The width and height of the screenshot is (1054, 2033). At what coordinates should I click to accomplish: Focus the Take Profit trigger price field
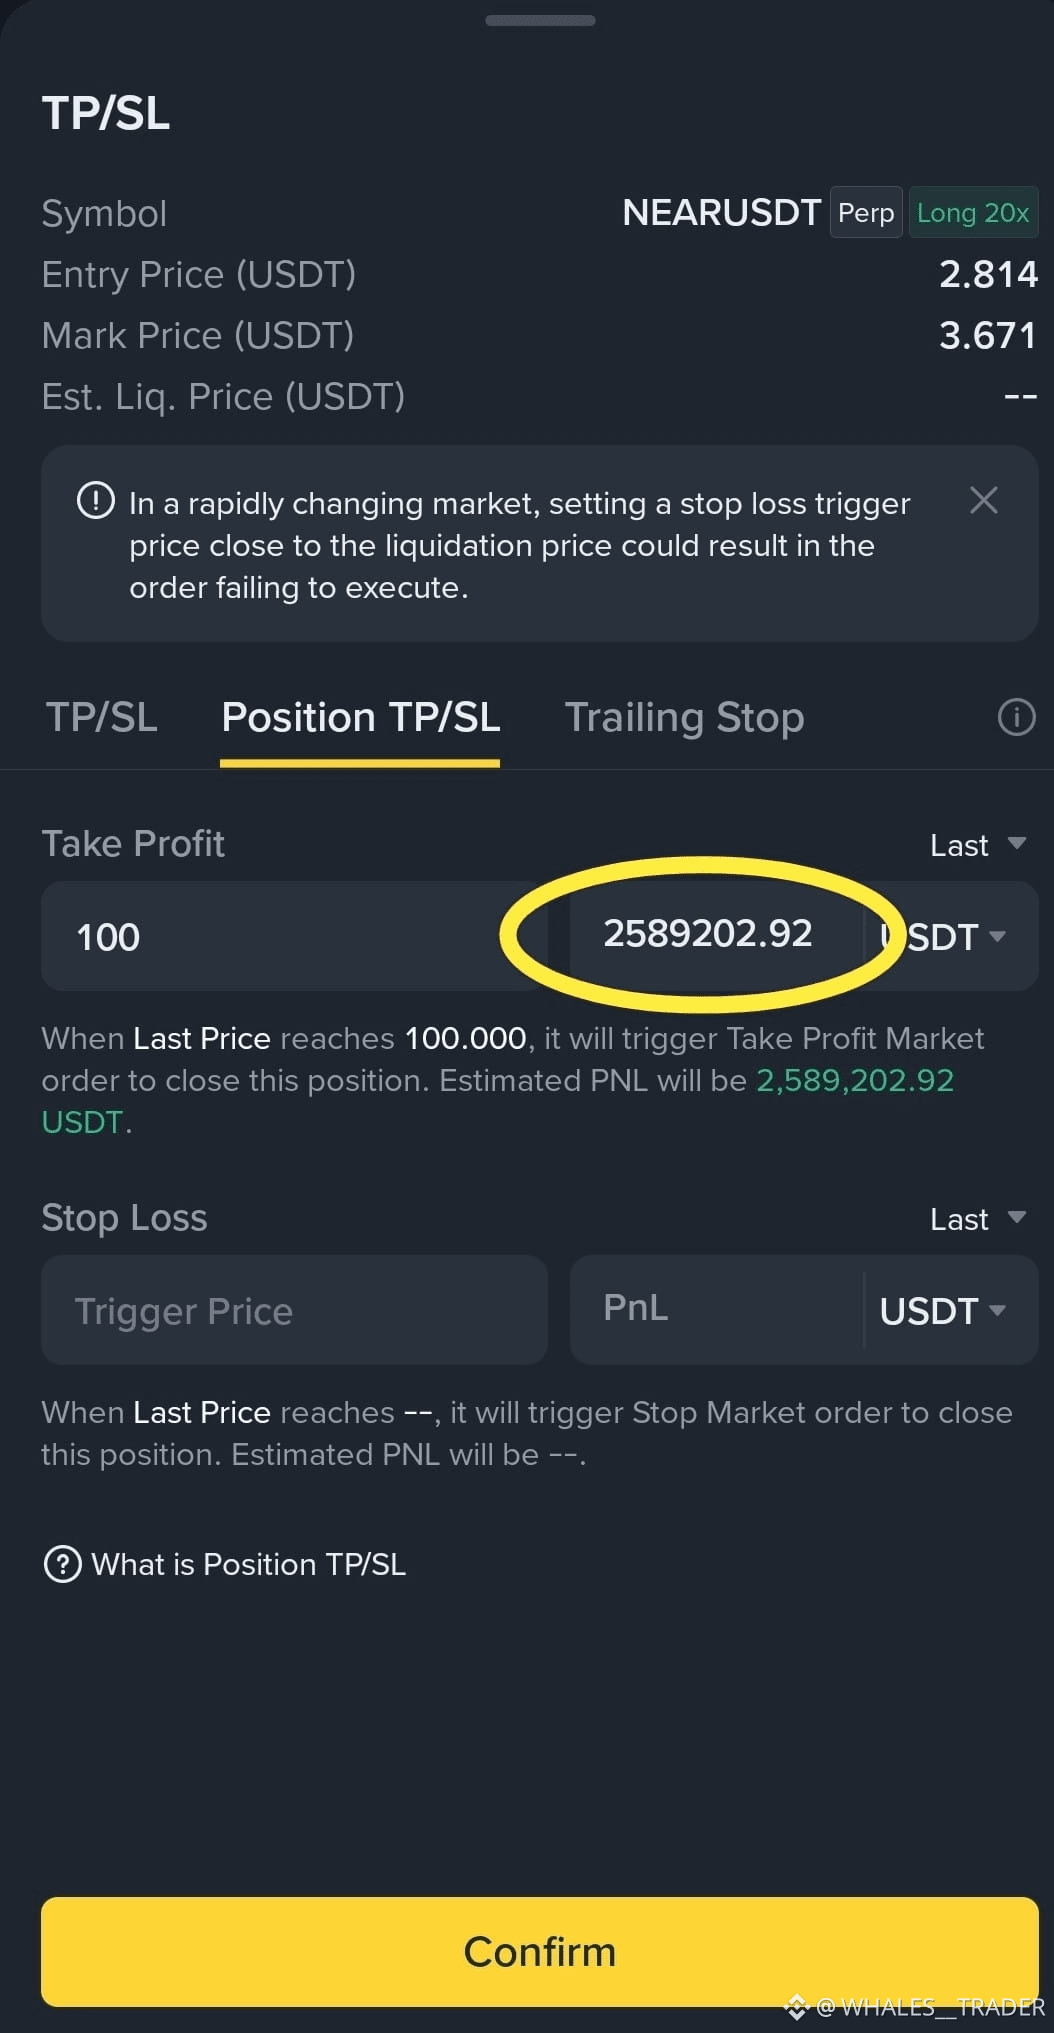tap(294, 936)
